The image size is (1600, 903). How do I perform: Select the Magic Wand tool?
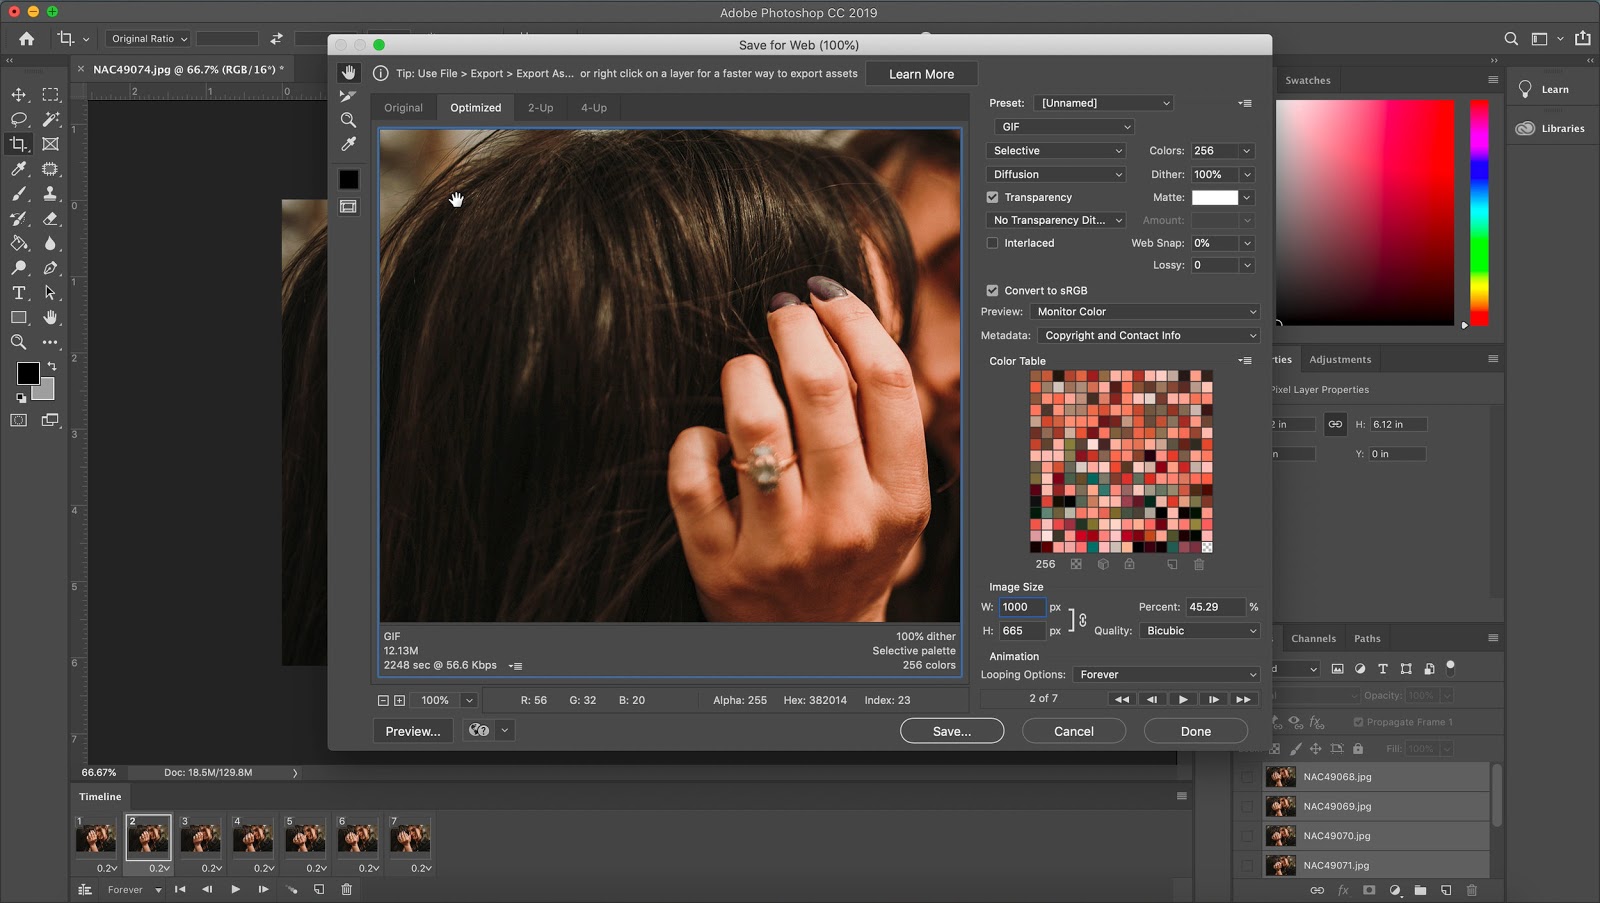(50, 119)
